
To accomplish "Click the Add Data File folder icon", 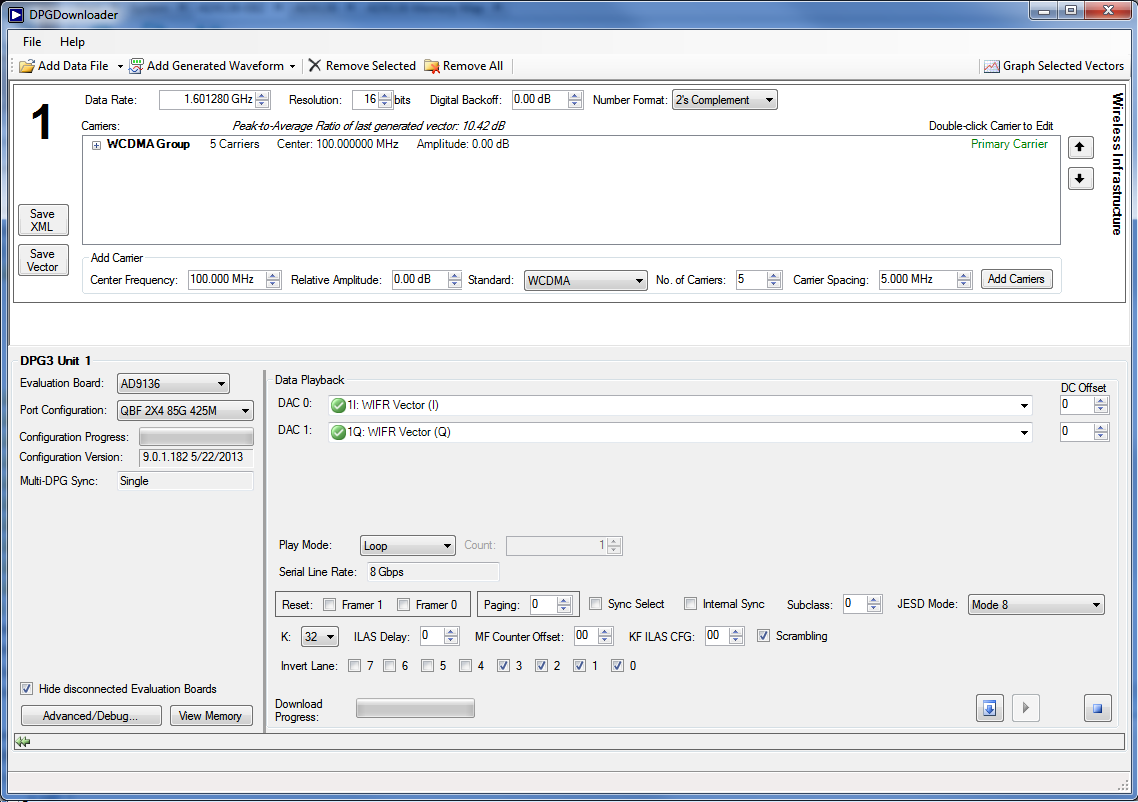I will tap(27, 66).
